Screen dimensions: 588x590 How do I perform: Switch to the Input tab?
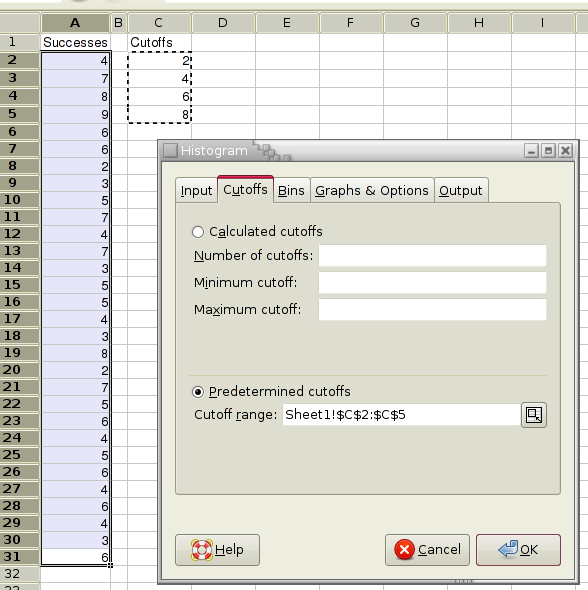click(x=196, y=190)
